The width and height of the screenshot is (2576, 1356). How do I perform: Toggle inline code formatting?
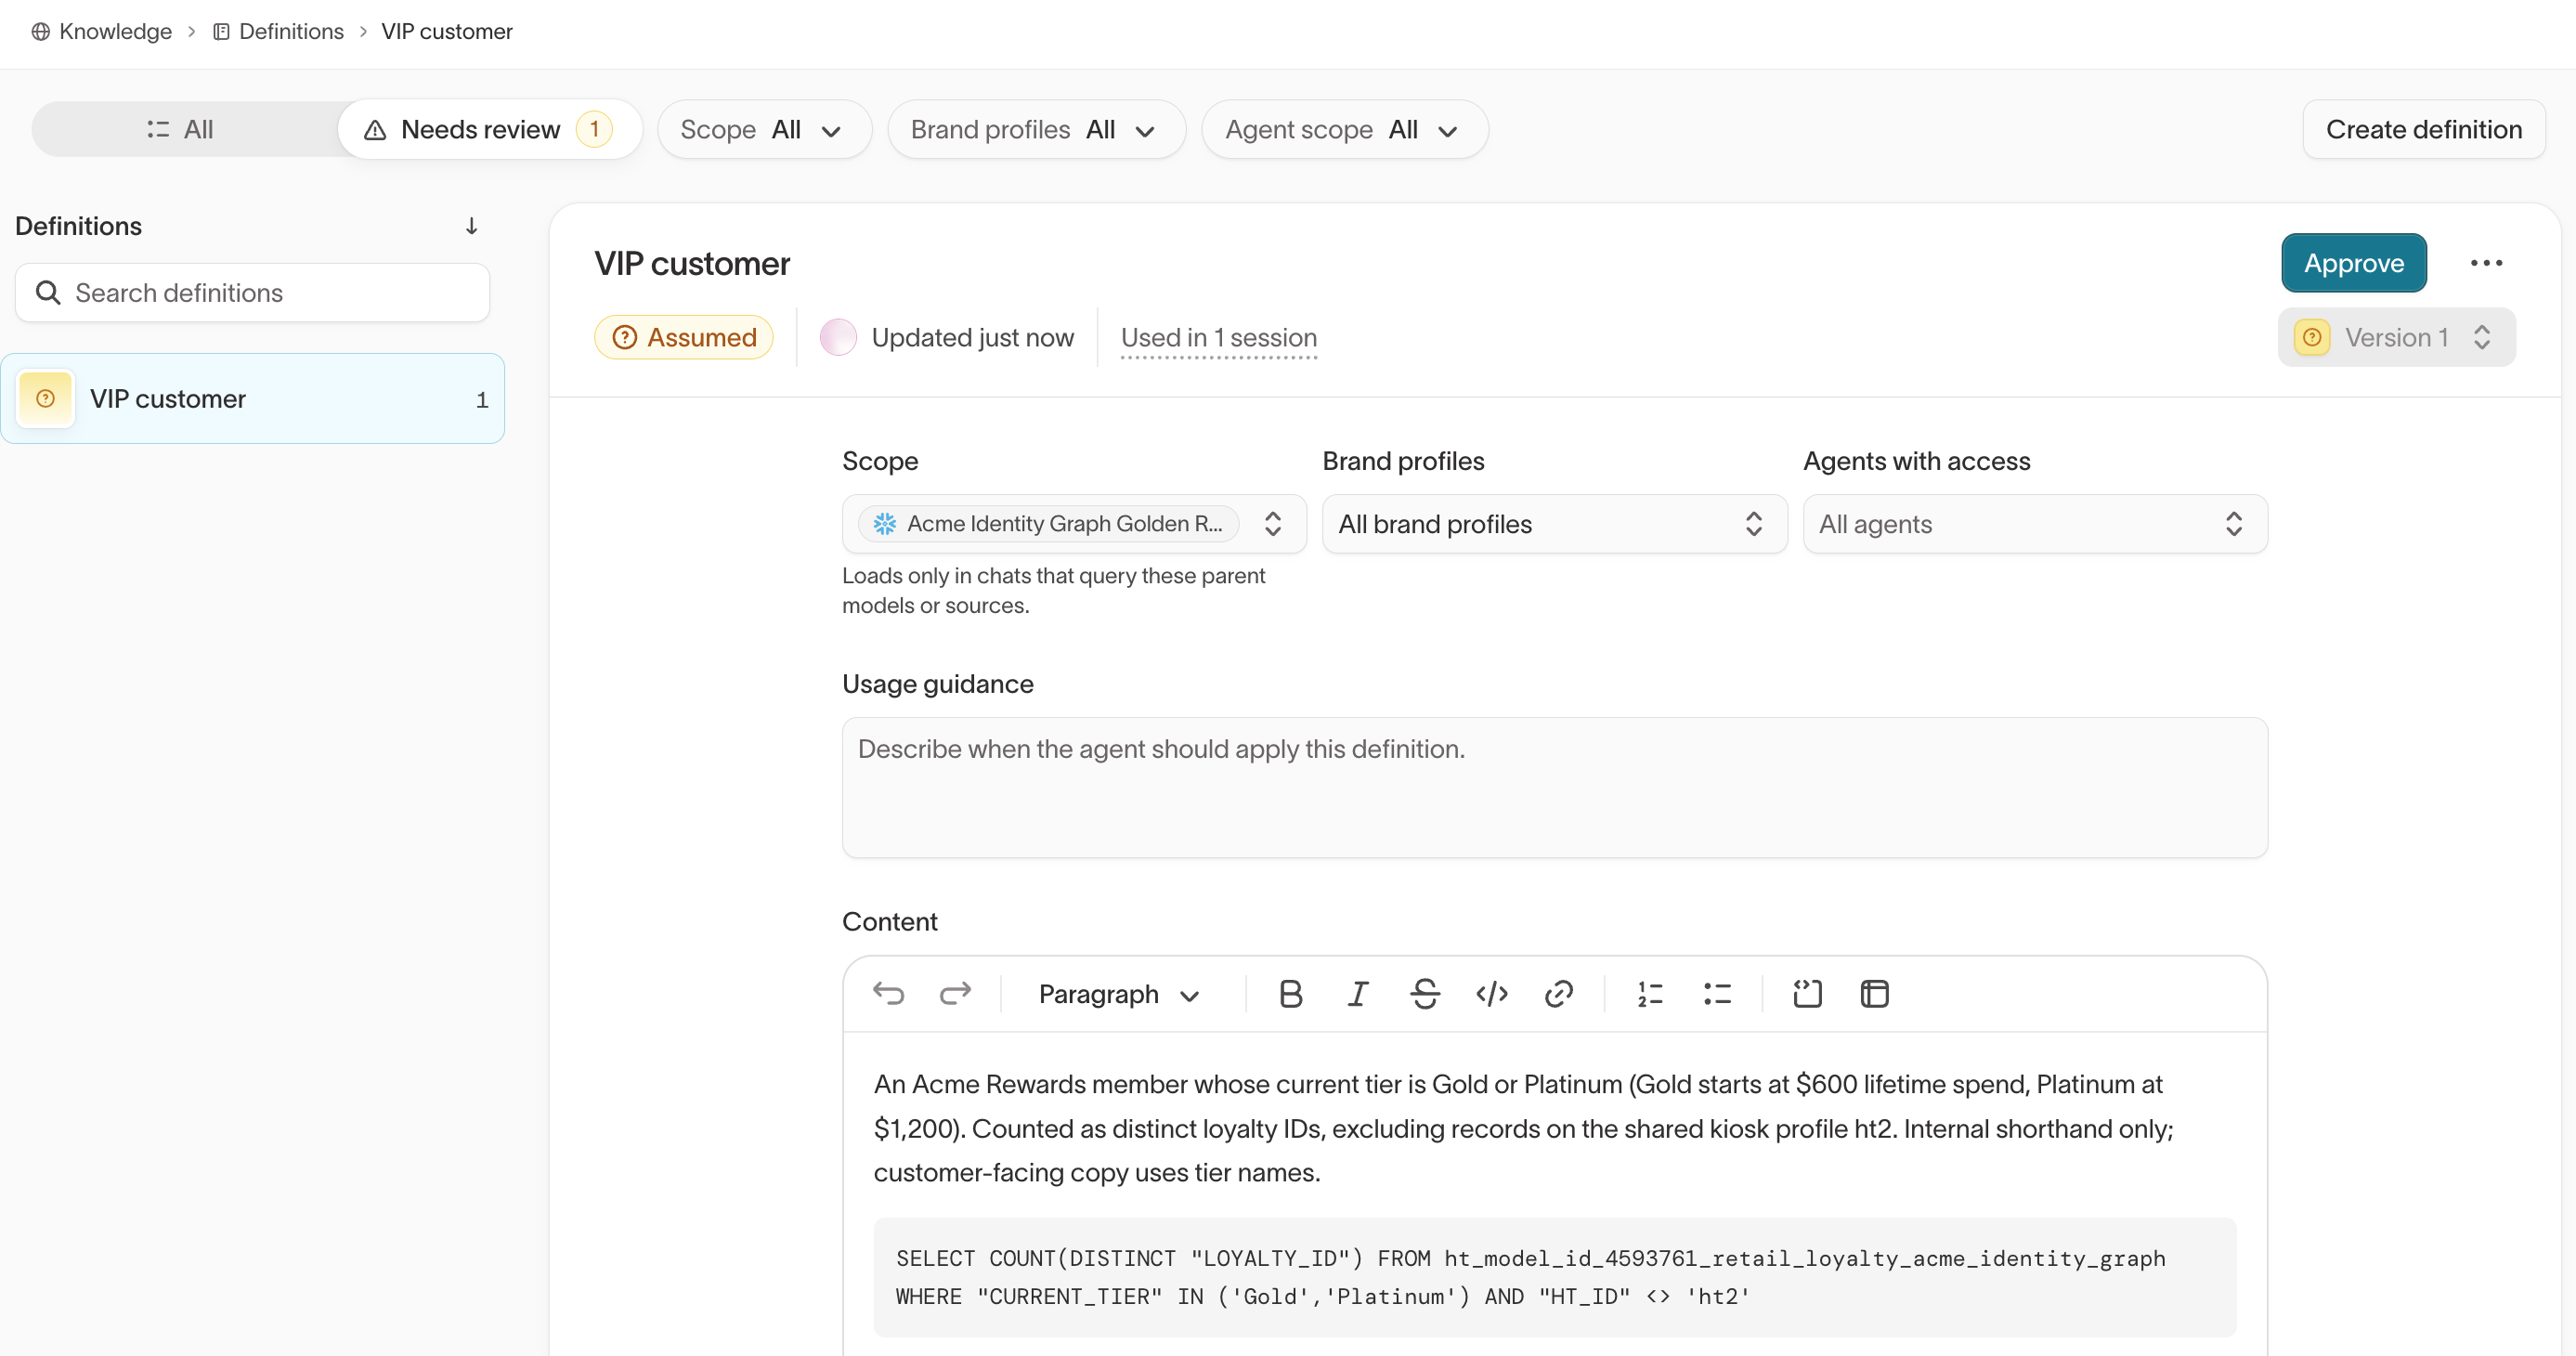[1491, 993]
